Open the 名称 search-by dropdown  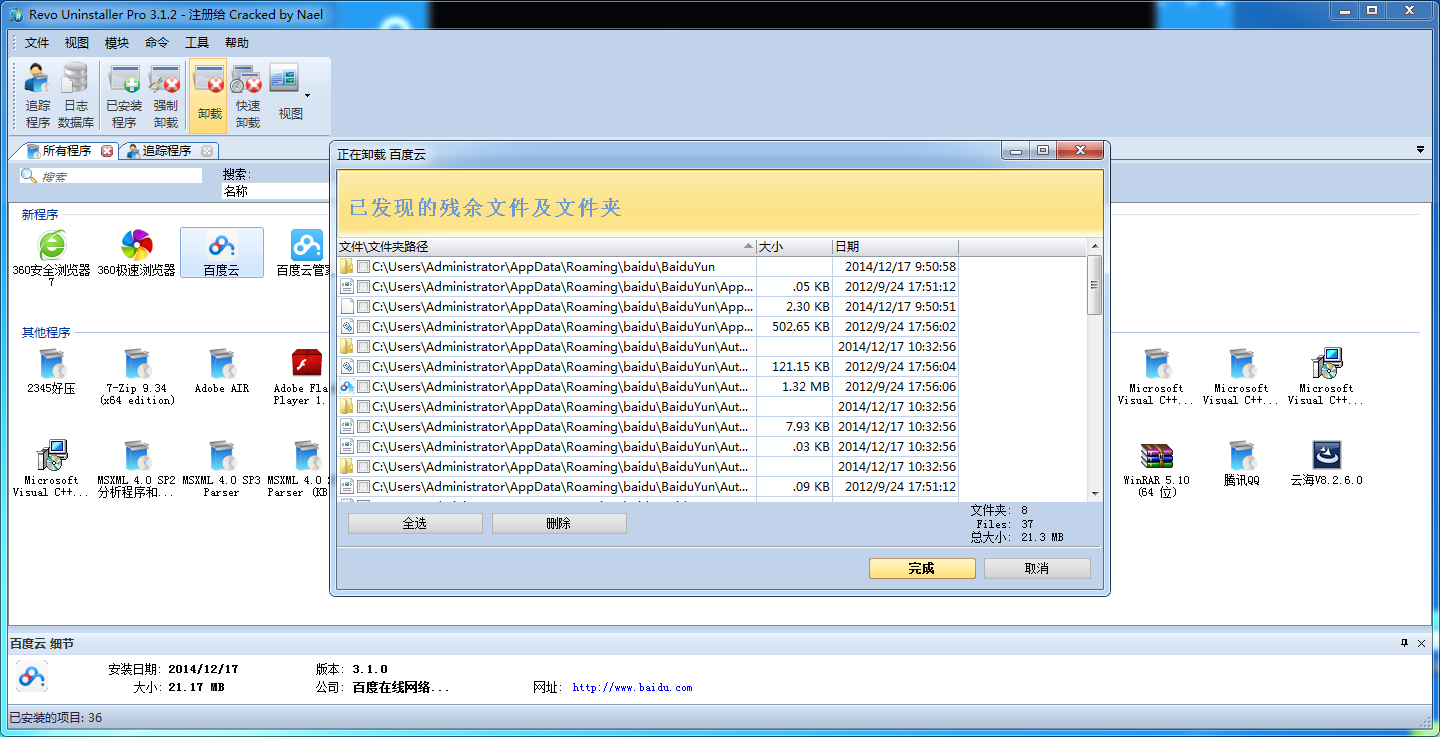pos(276,191)
